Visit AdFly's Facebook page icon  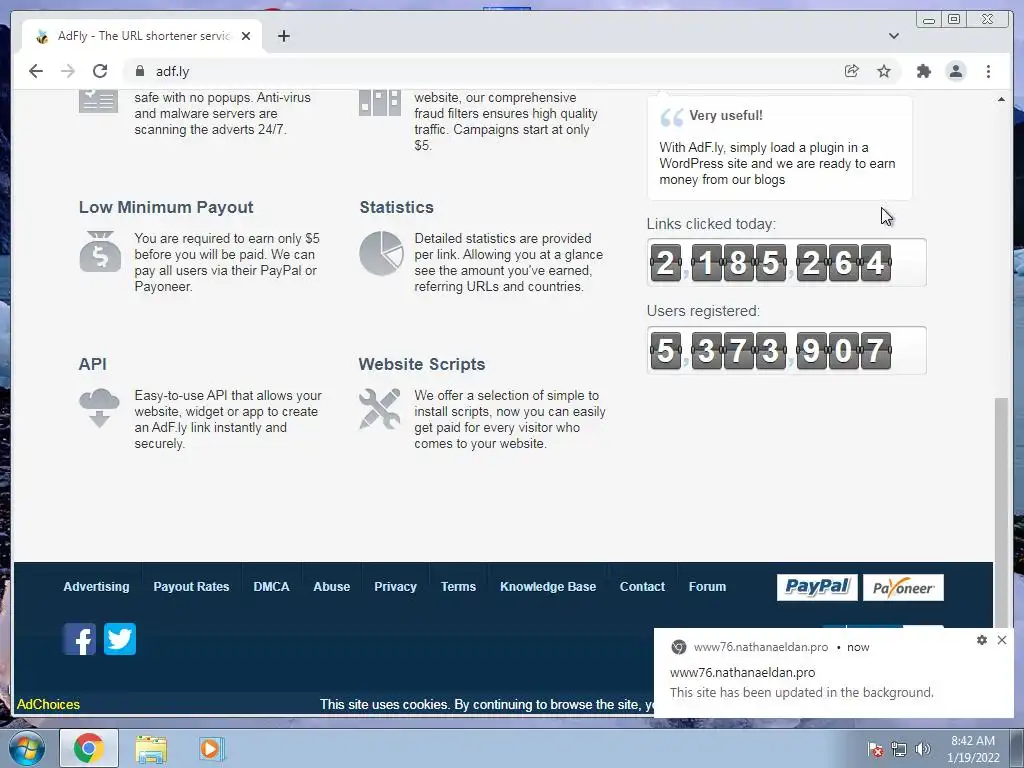click(79, 639)
